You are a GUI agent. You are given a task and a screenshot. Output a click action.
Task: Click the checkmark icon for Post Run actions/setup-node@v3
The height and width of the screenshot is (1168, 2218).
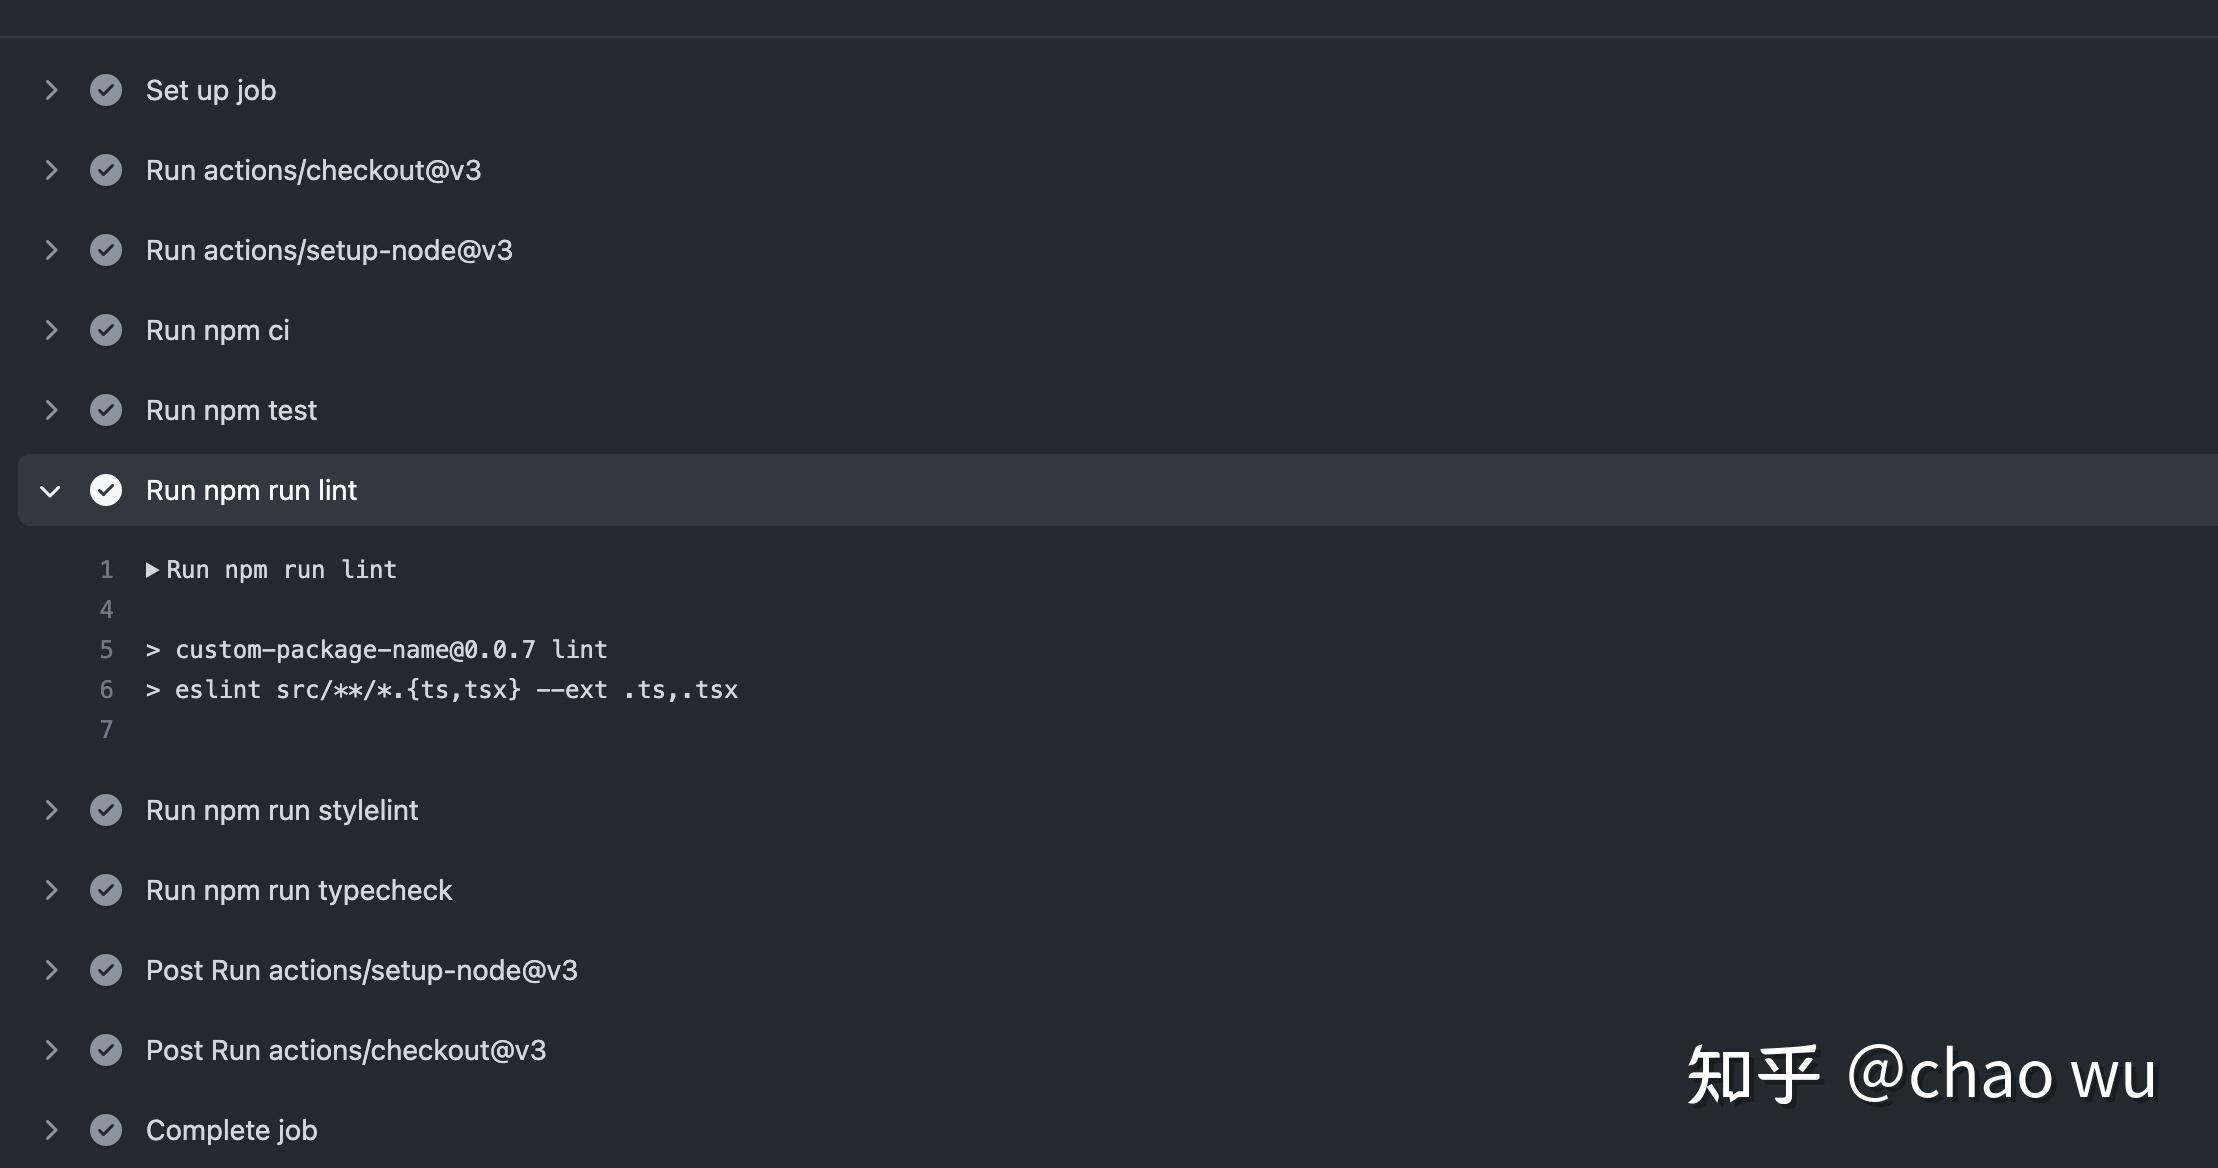pyautogui.click(x=106, y=970)
